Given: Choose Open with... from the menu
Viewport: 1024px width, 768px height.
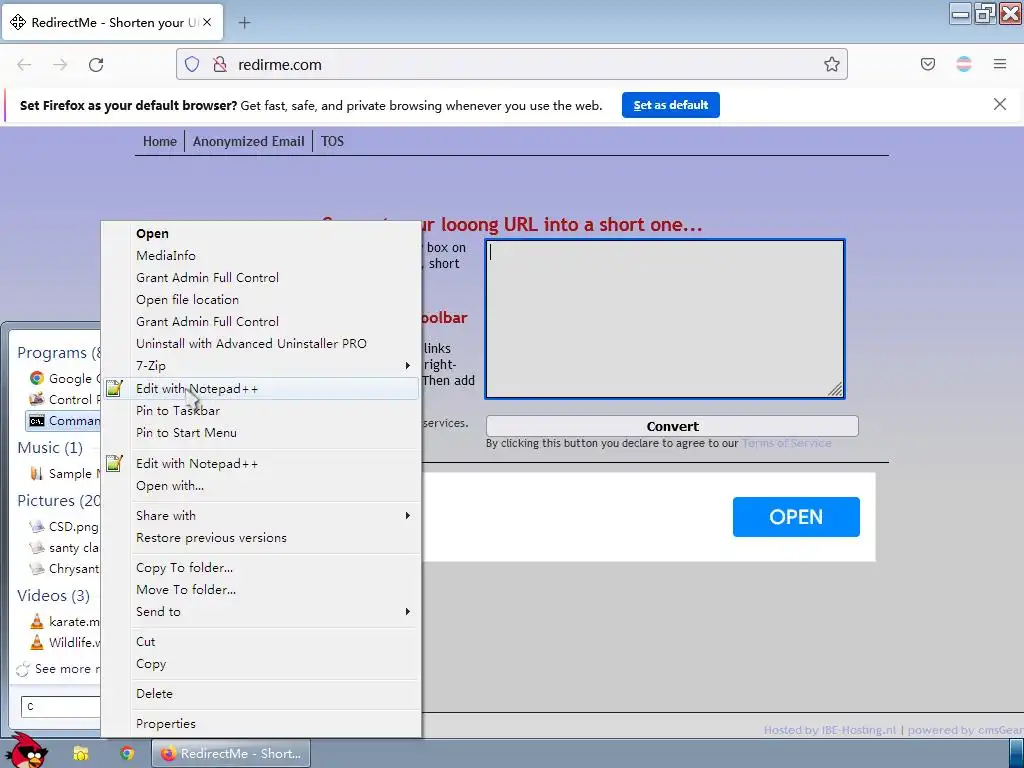Looking at the screenshot, I should (x=170, y=486).
